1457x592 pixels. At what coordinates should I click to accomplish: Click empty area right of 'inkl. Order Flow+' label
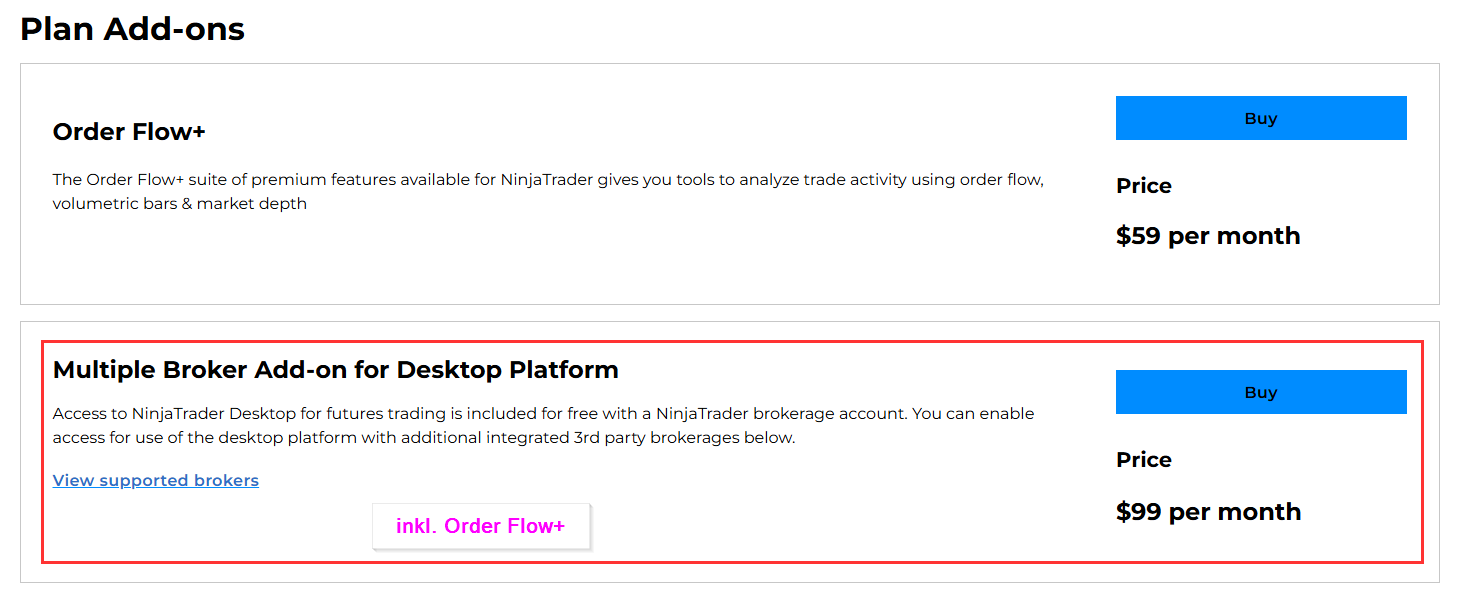tap(800, 526)
